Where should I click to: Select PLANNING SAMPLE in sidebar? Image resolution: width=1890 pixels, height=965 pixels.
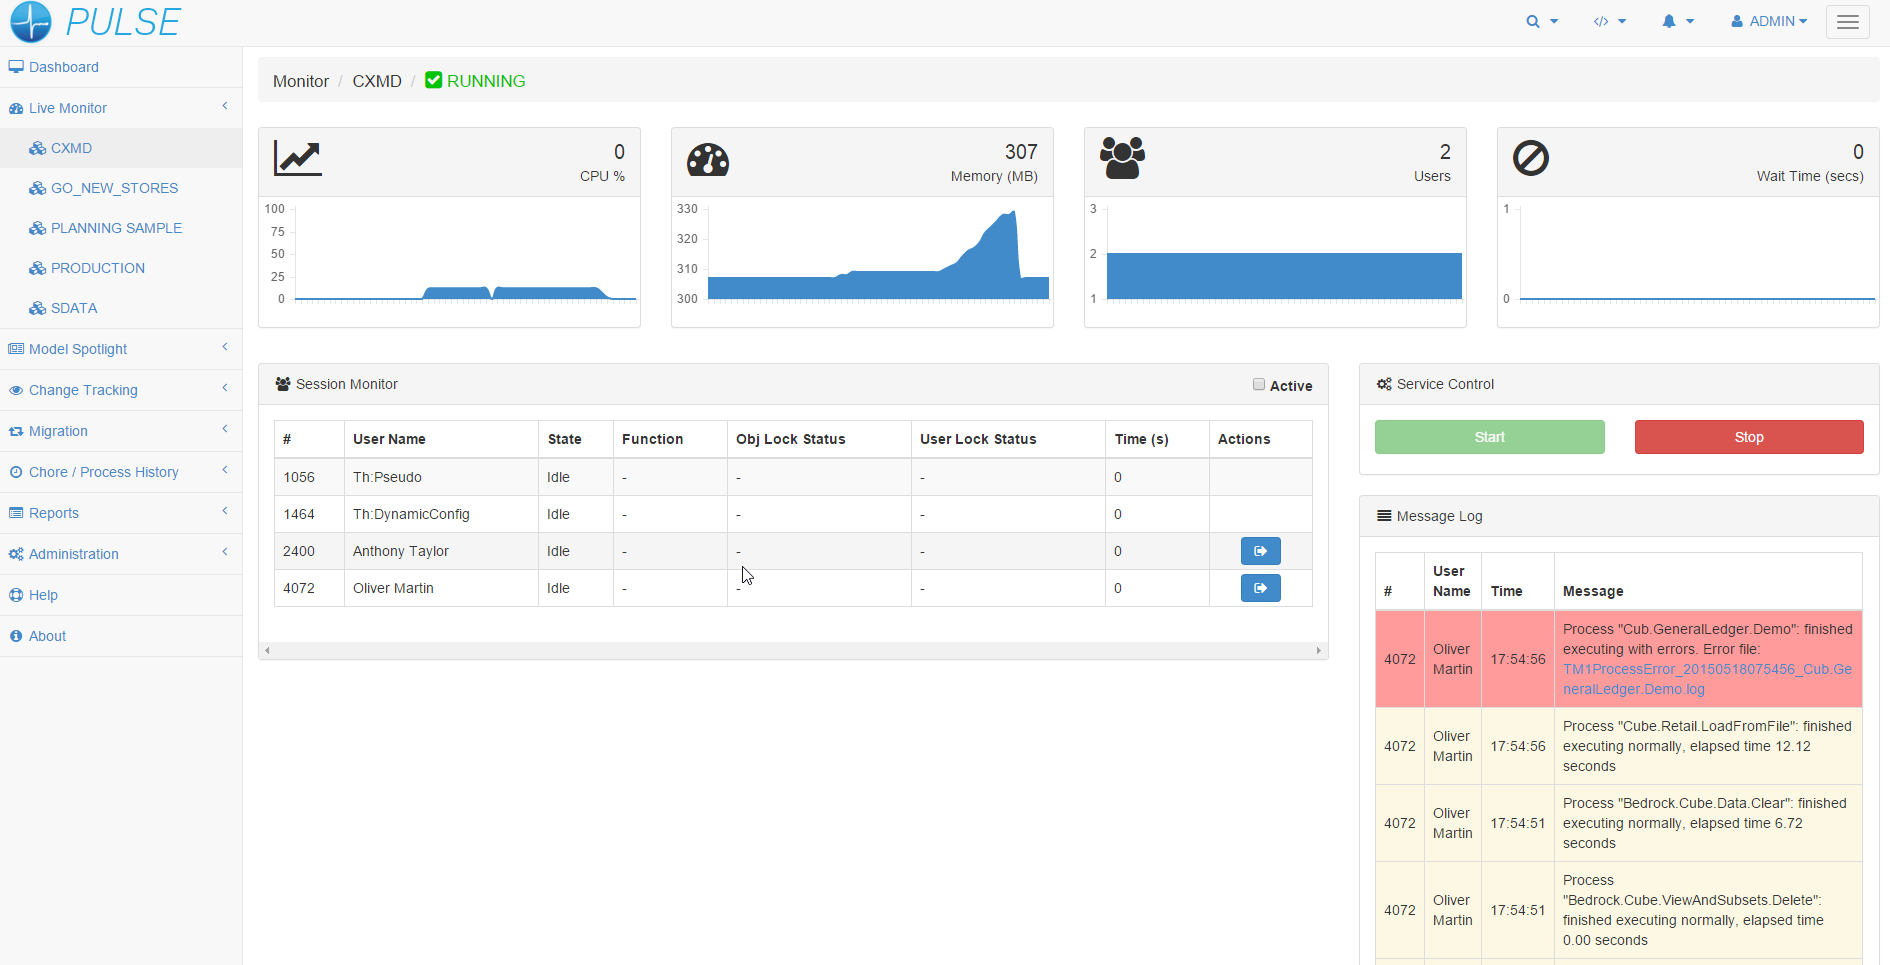click(x=121, y=228)
